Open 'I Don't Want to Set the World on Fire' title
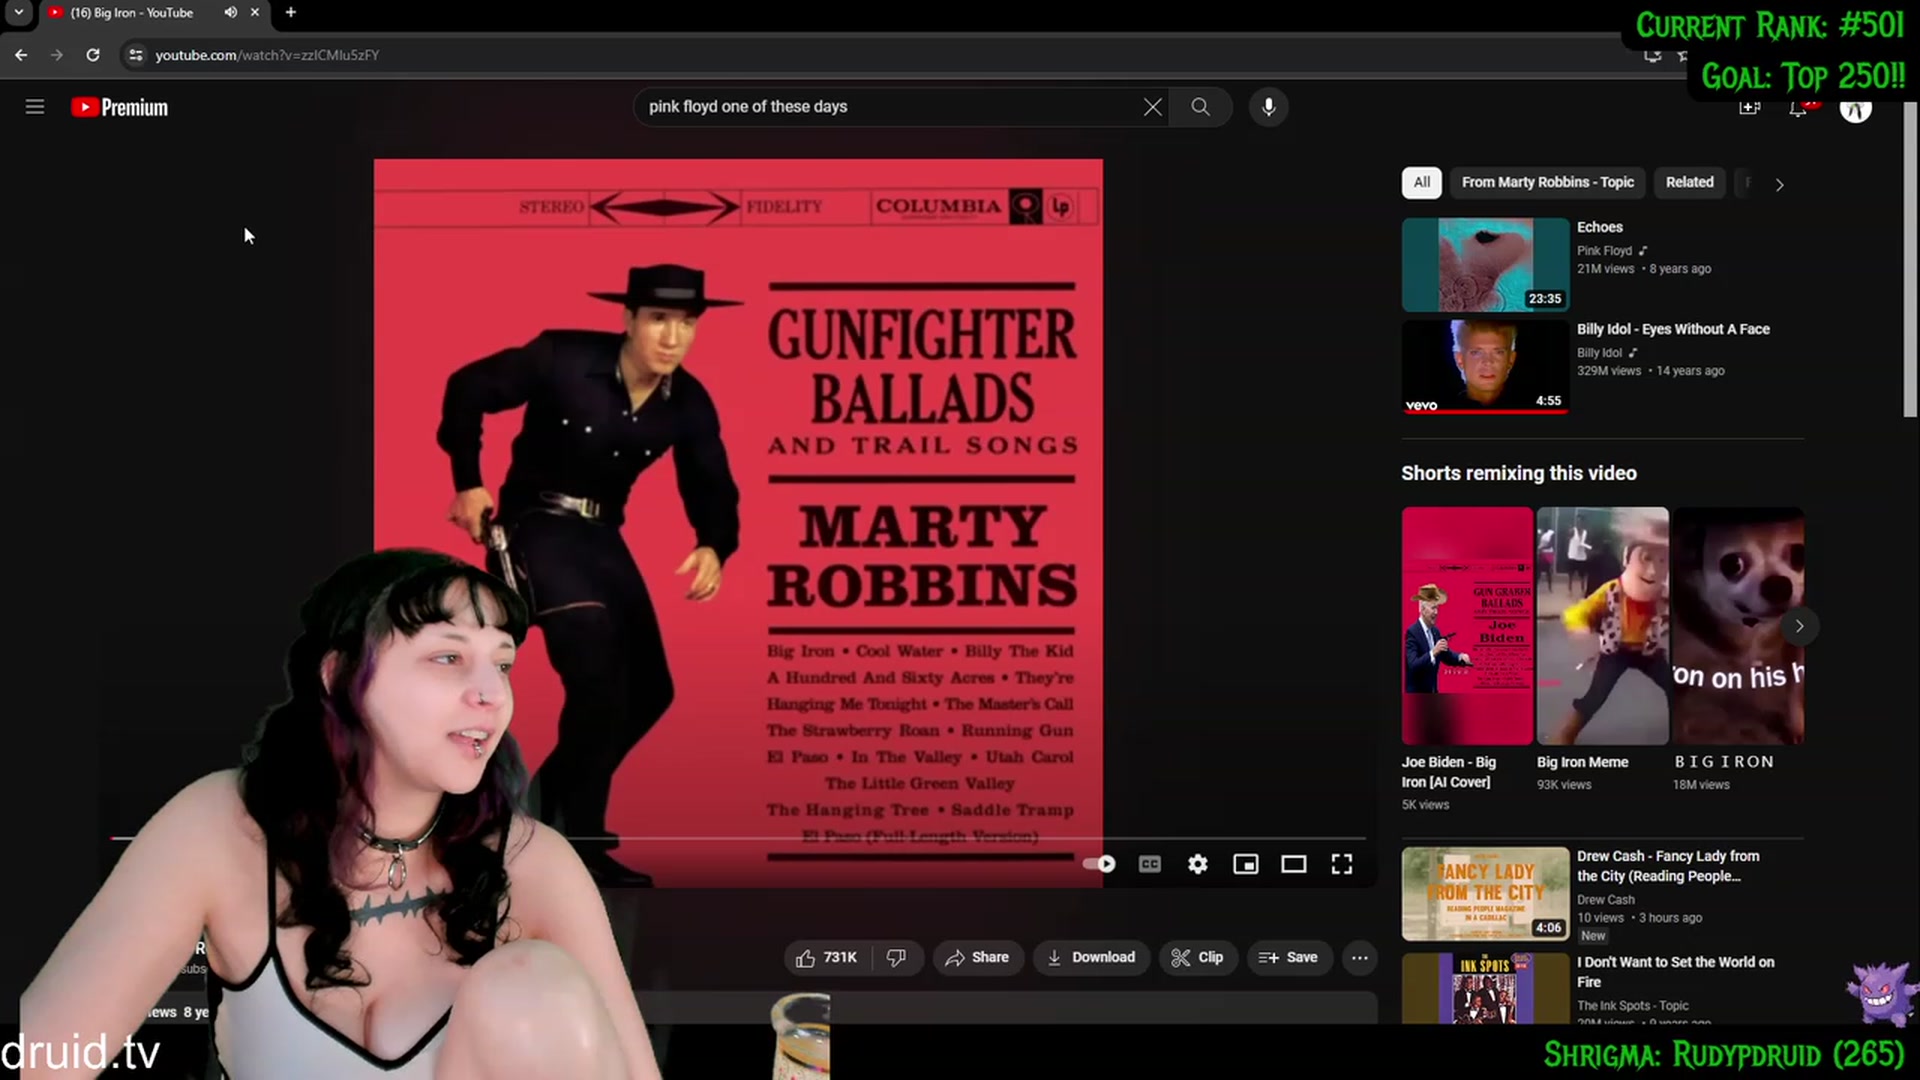 pyautogui.click(x=1676, y=972)
